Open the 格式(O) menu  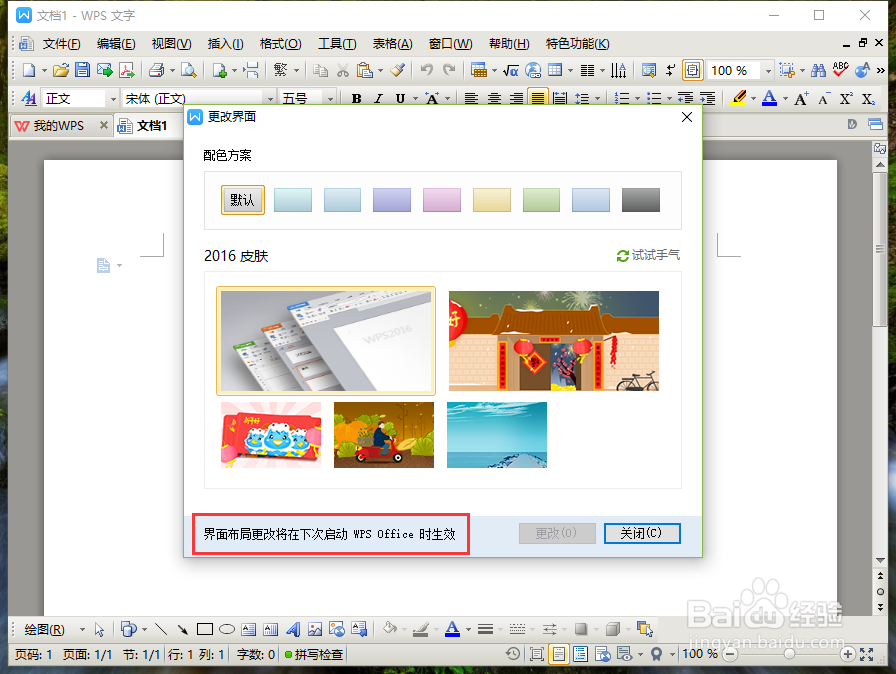[280, 43]
